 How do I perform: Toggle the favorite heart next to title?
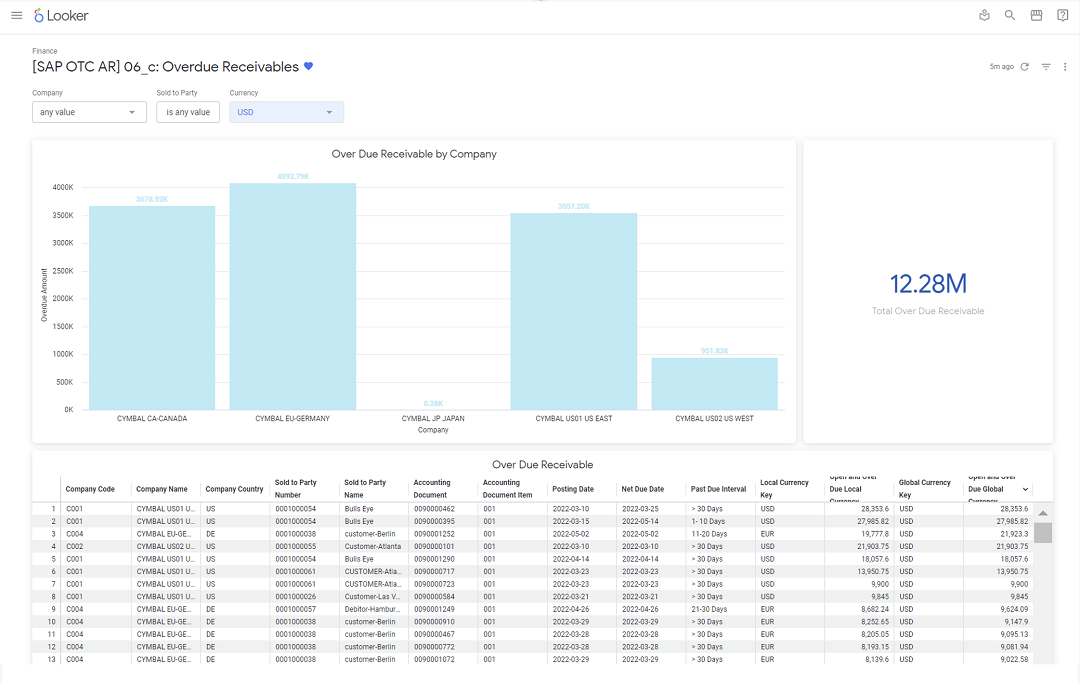pos(309,66)
